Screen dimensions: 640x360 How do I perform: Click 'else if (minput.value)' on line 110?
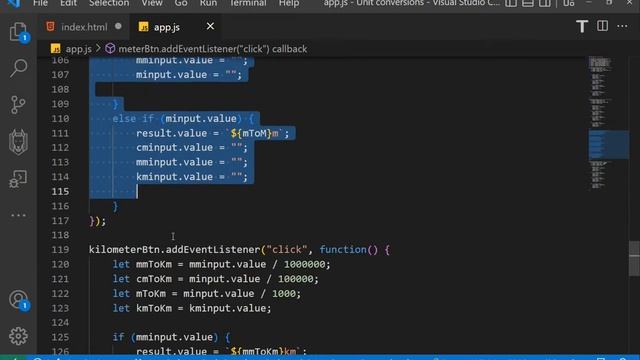[178, 119]
